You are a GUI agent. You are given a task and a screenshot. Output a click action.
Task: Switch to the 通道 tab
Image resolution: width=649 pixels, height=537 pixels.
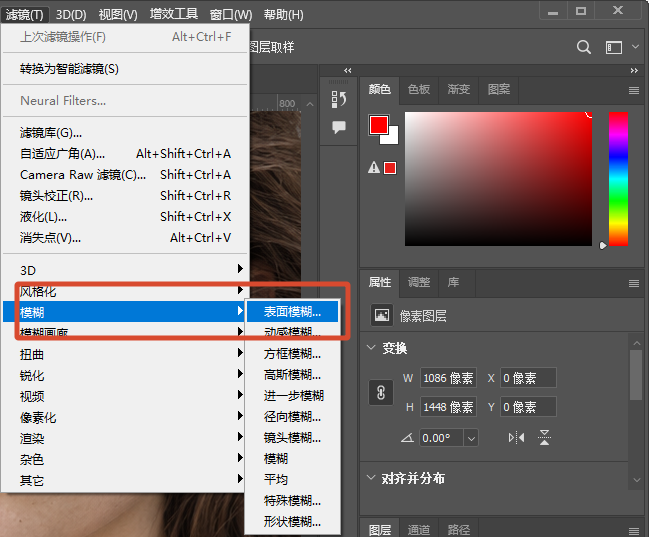tap(419, 530)
